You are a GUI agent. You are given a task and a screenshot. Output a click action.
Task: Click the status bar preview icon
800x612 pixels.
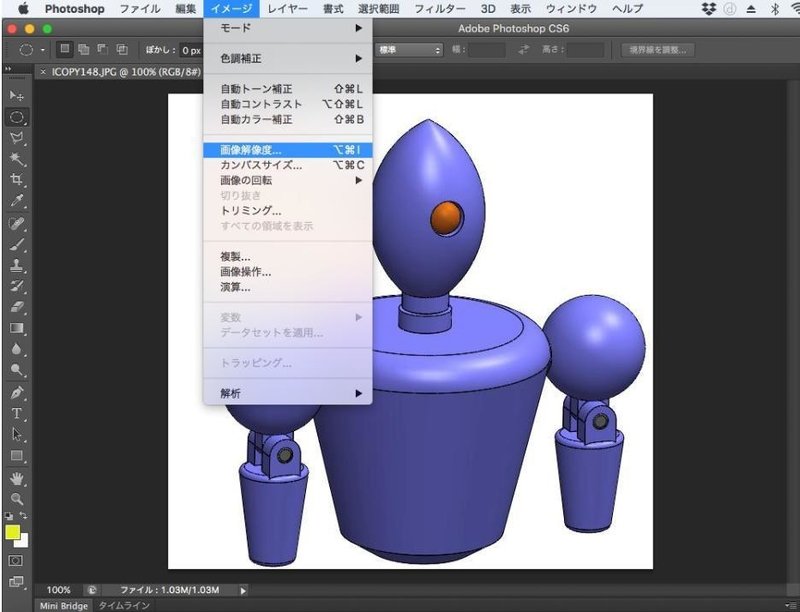(91, 590)
